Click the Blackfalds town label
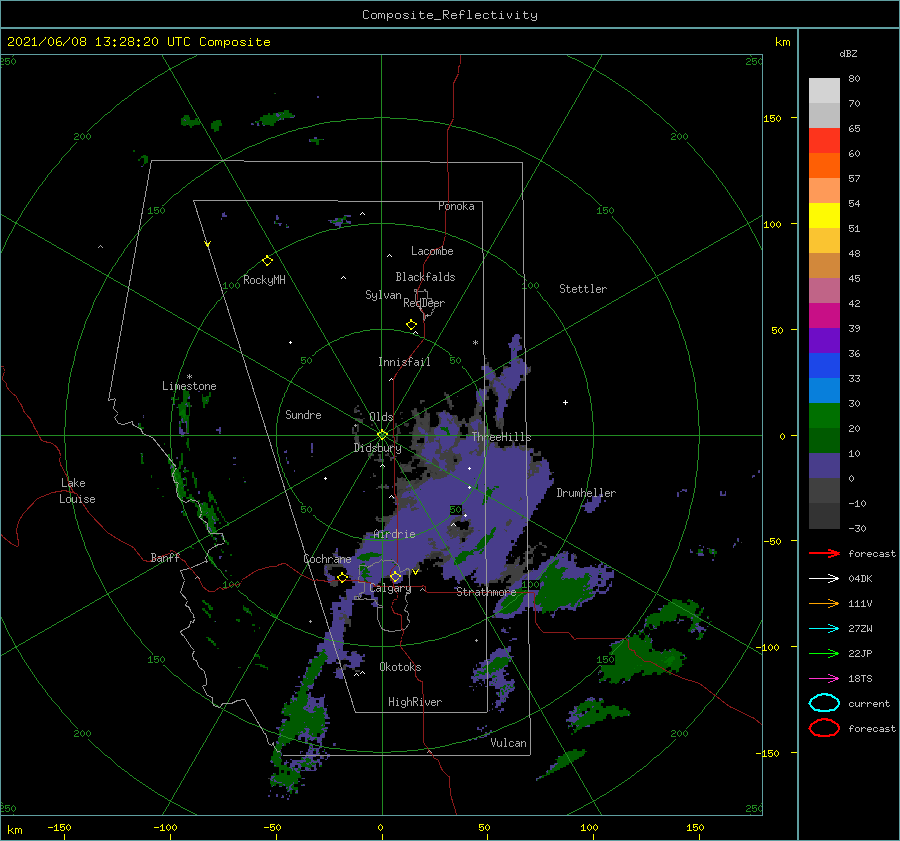900x841 pixels. [x=425, y=277]
